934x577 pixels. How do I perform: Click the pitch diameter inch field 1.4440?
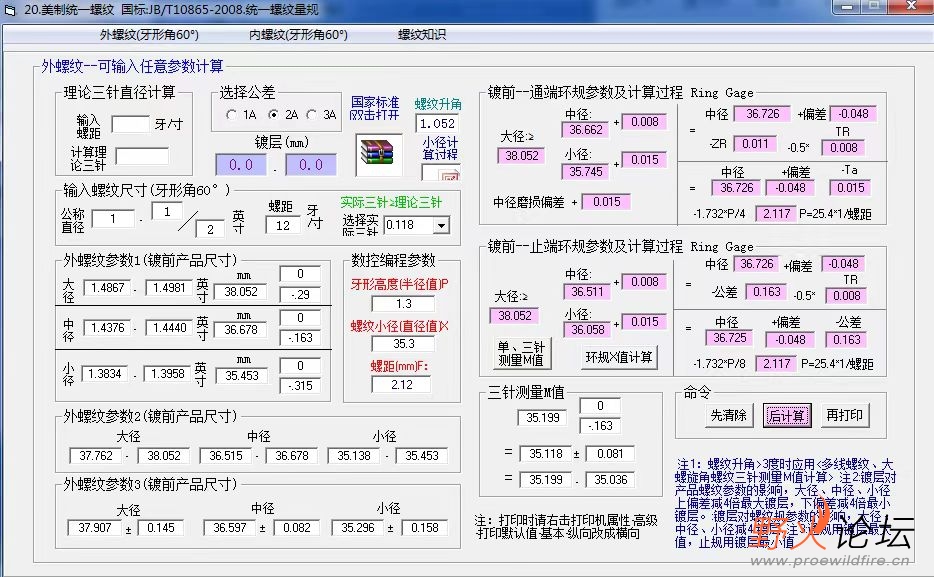(x=169, y=328)
